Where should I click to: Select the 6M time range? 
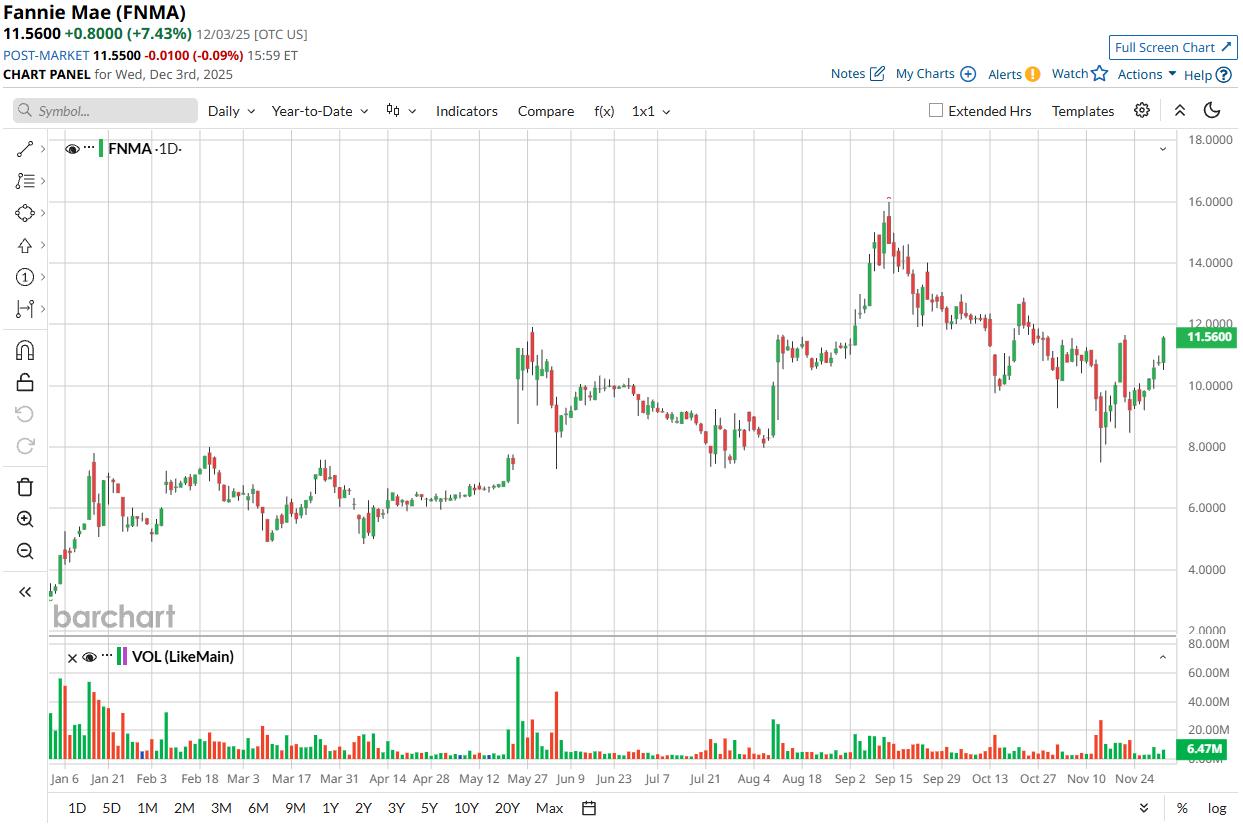click(258, 808)
